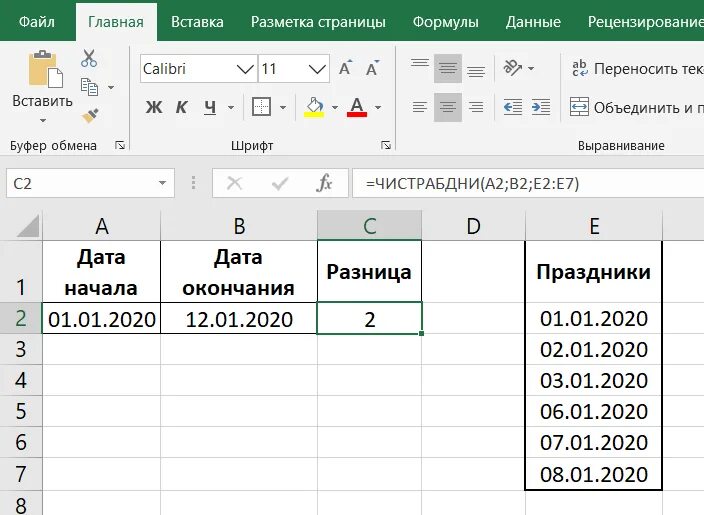Select holiday cell 06.01.2020
The height and width of the screenshot is (515, 704).
pos(594,411)
